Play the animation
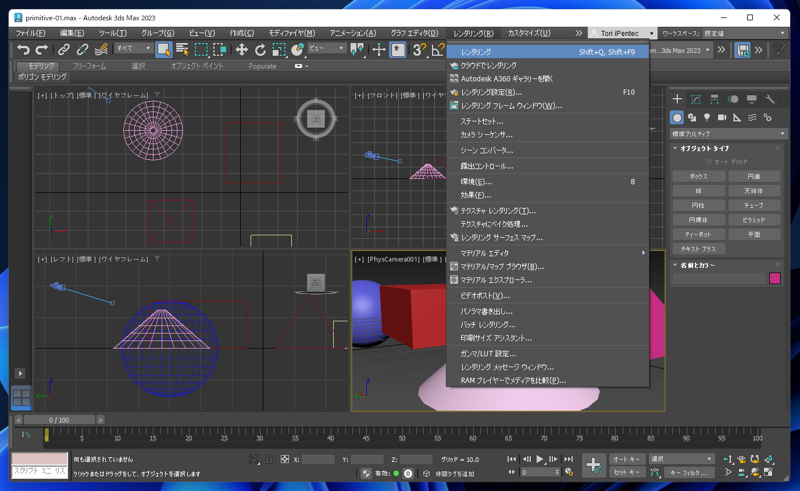 (x=540, y=459)
